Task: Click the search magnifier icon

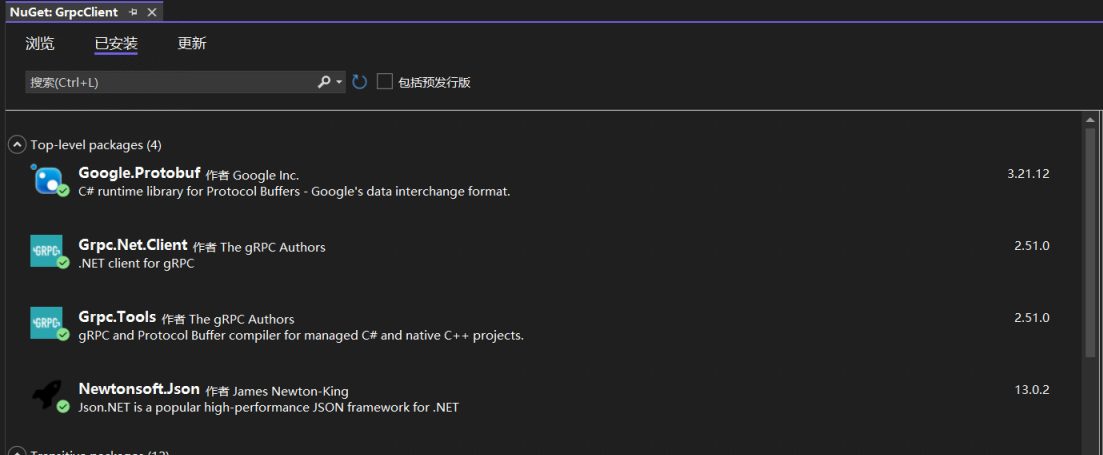Action: coord(324,82)
